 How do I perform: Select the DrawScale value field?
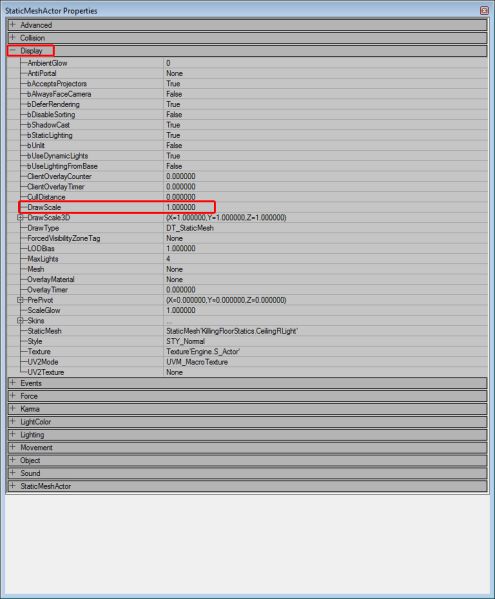[x=325, y=207]
